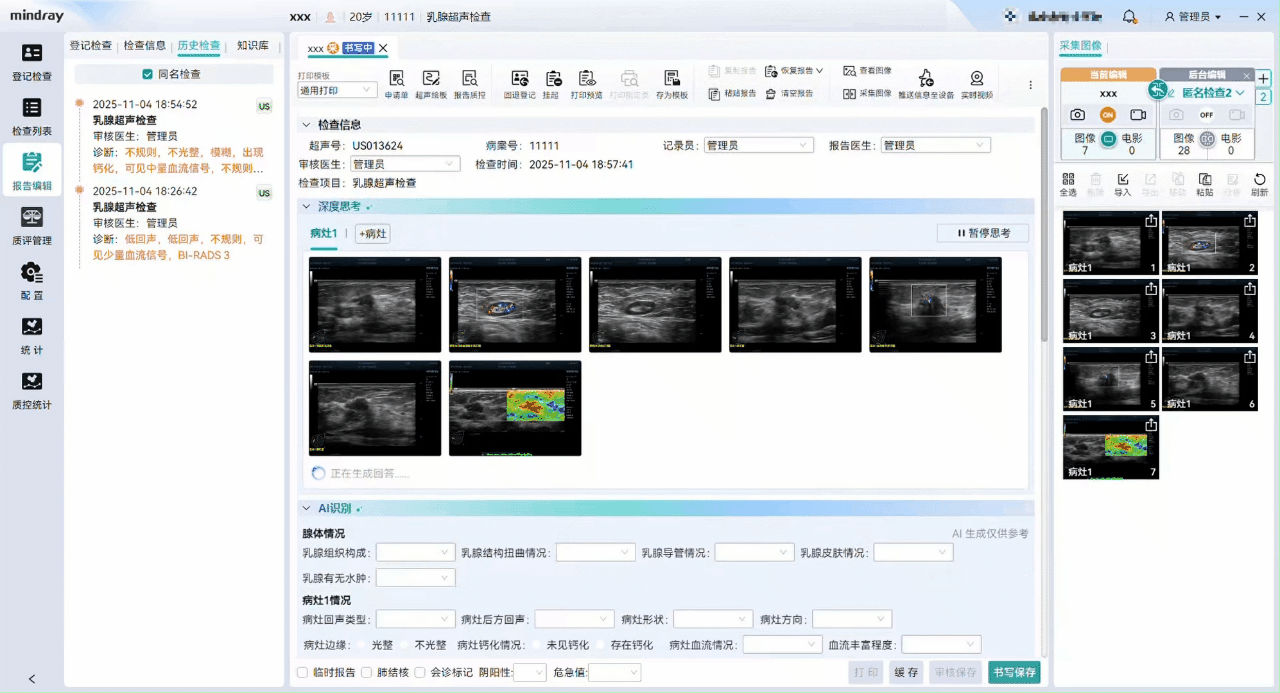The height and width of the screenshot is (693, 1280).
Task: Click the 超声绘板 drawing board icon
Action: [x=431, y=81]
